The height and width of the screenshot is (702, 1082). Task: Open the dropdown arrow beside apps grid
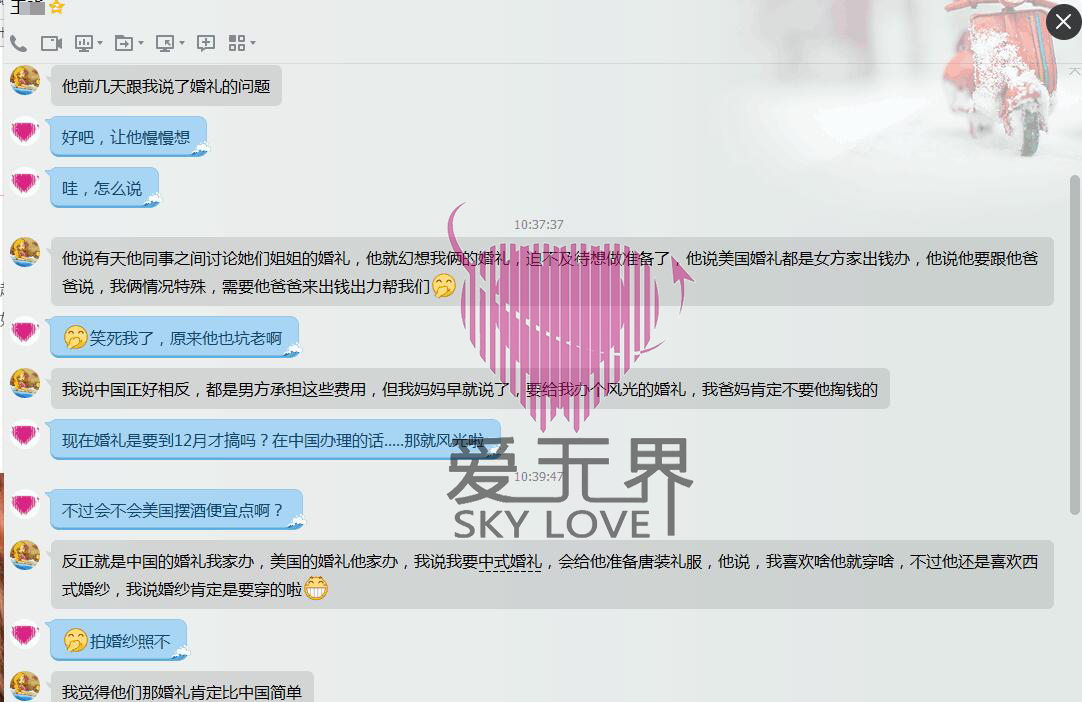[x=253, y=44]
